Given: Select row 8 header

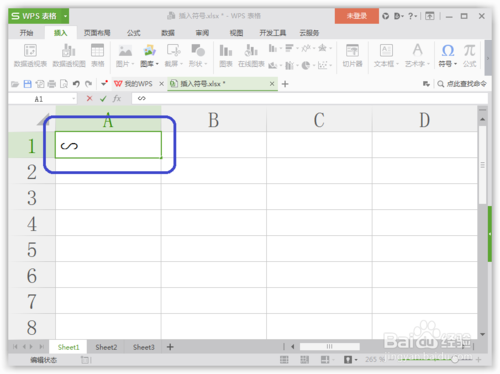Looking at the screenshot, I should pos(32,327).
